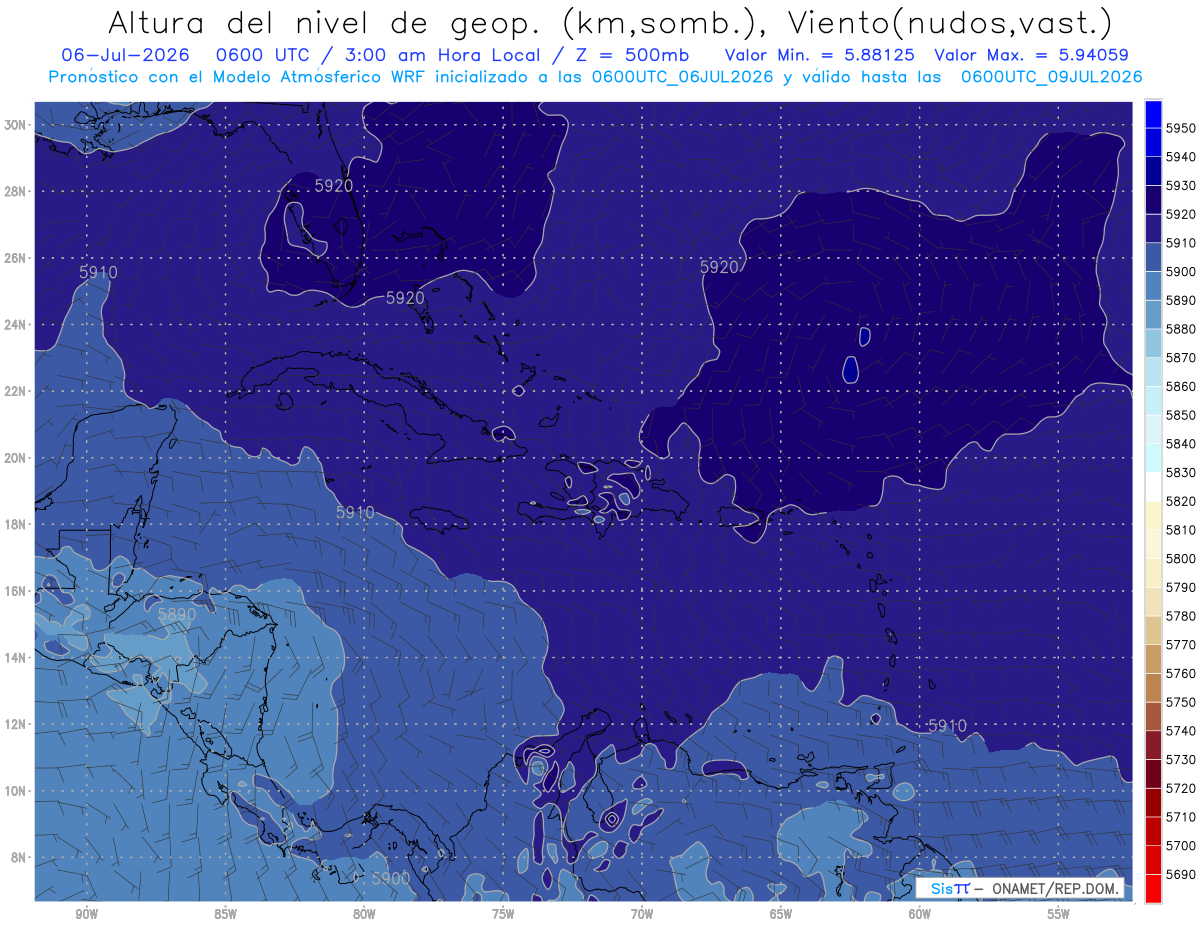Click the 5820 value on the color scale
The image size is (1200, 927).
click(x=1180, y=501)
